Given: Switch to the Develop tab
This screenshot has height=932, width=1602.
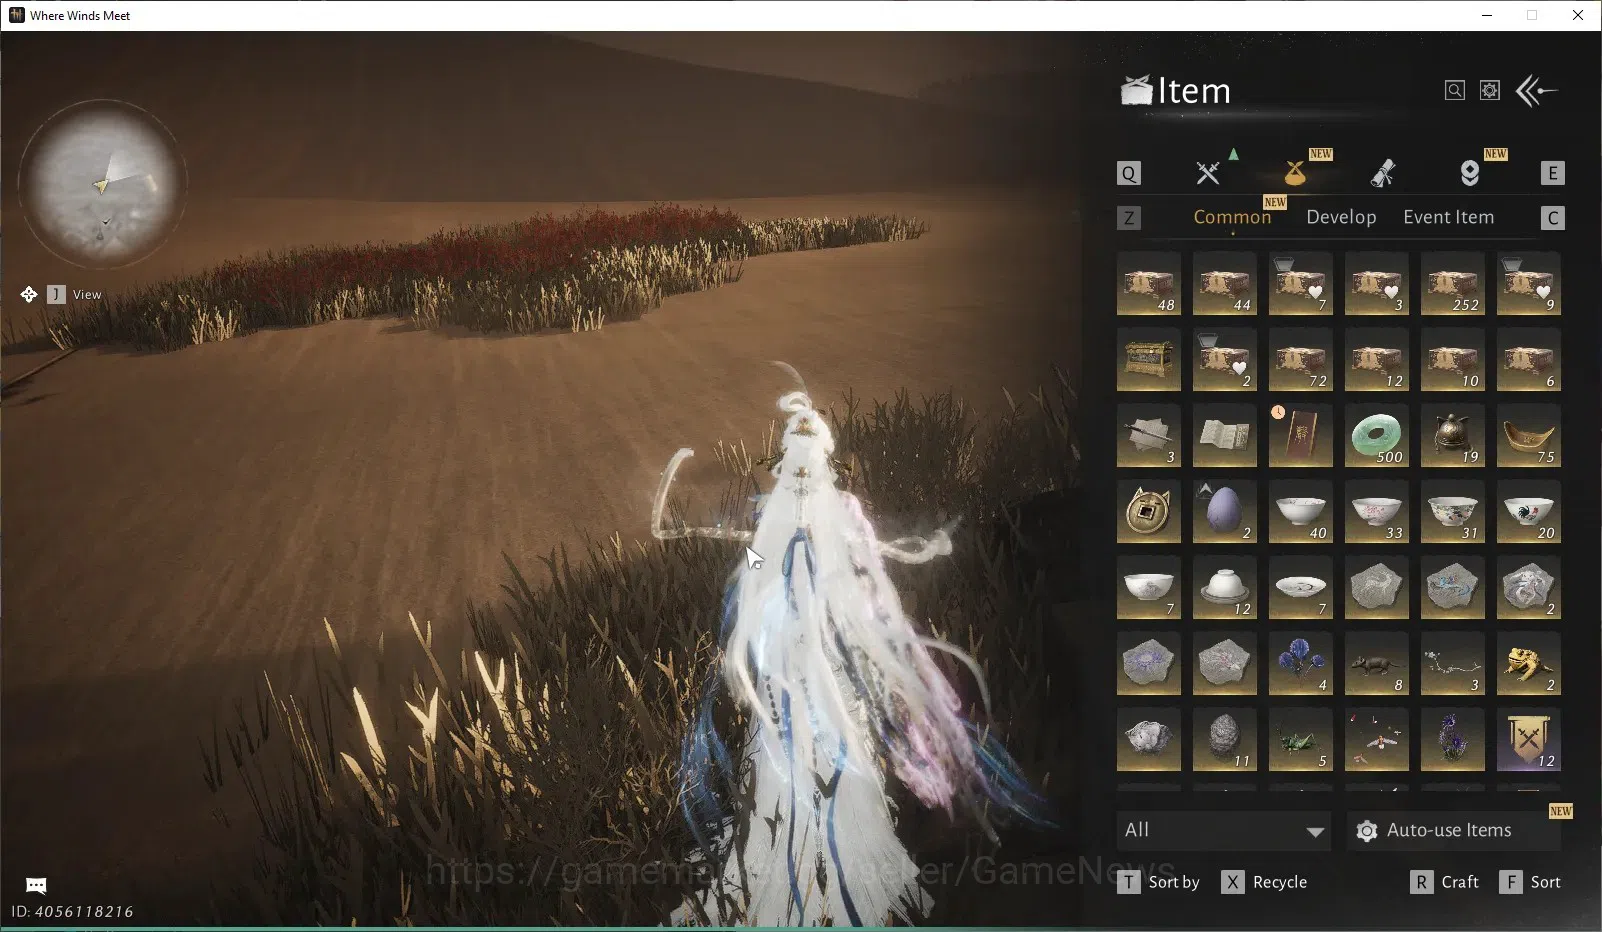Looking at the screenshot, I should [x=1341, y=217].
